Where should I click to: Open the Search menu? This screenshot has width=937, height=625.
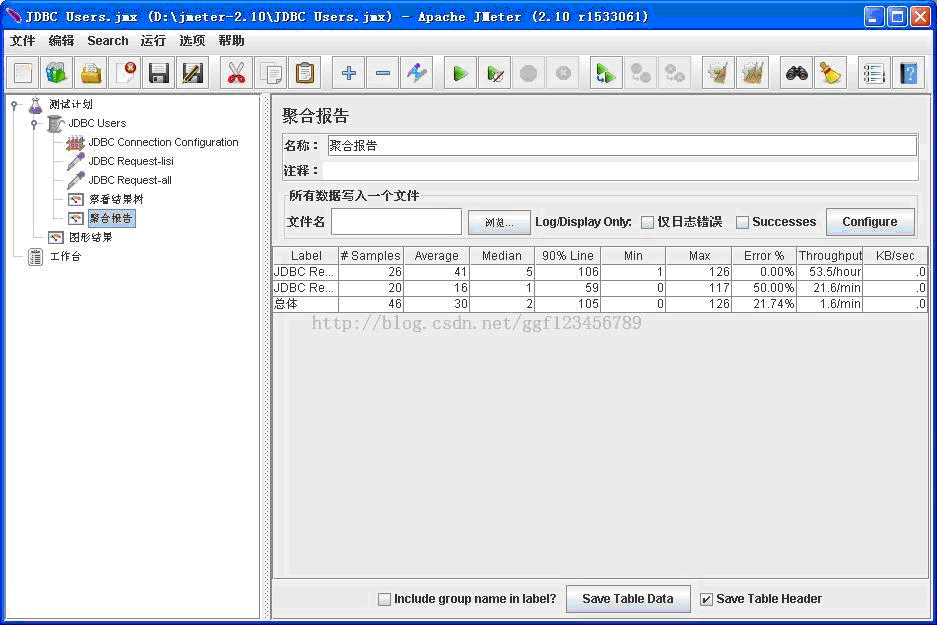pos(108,41)
